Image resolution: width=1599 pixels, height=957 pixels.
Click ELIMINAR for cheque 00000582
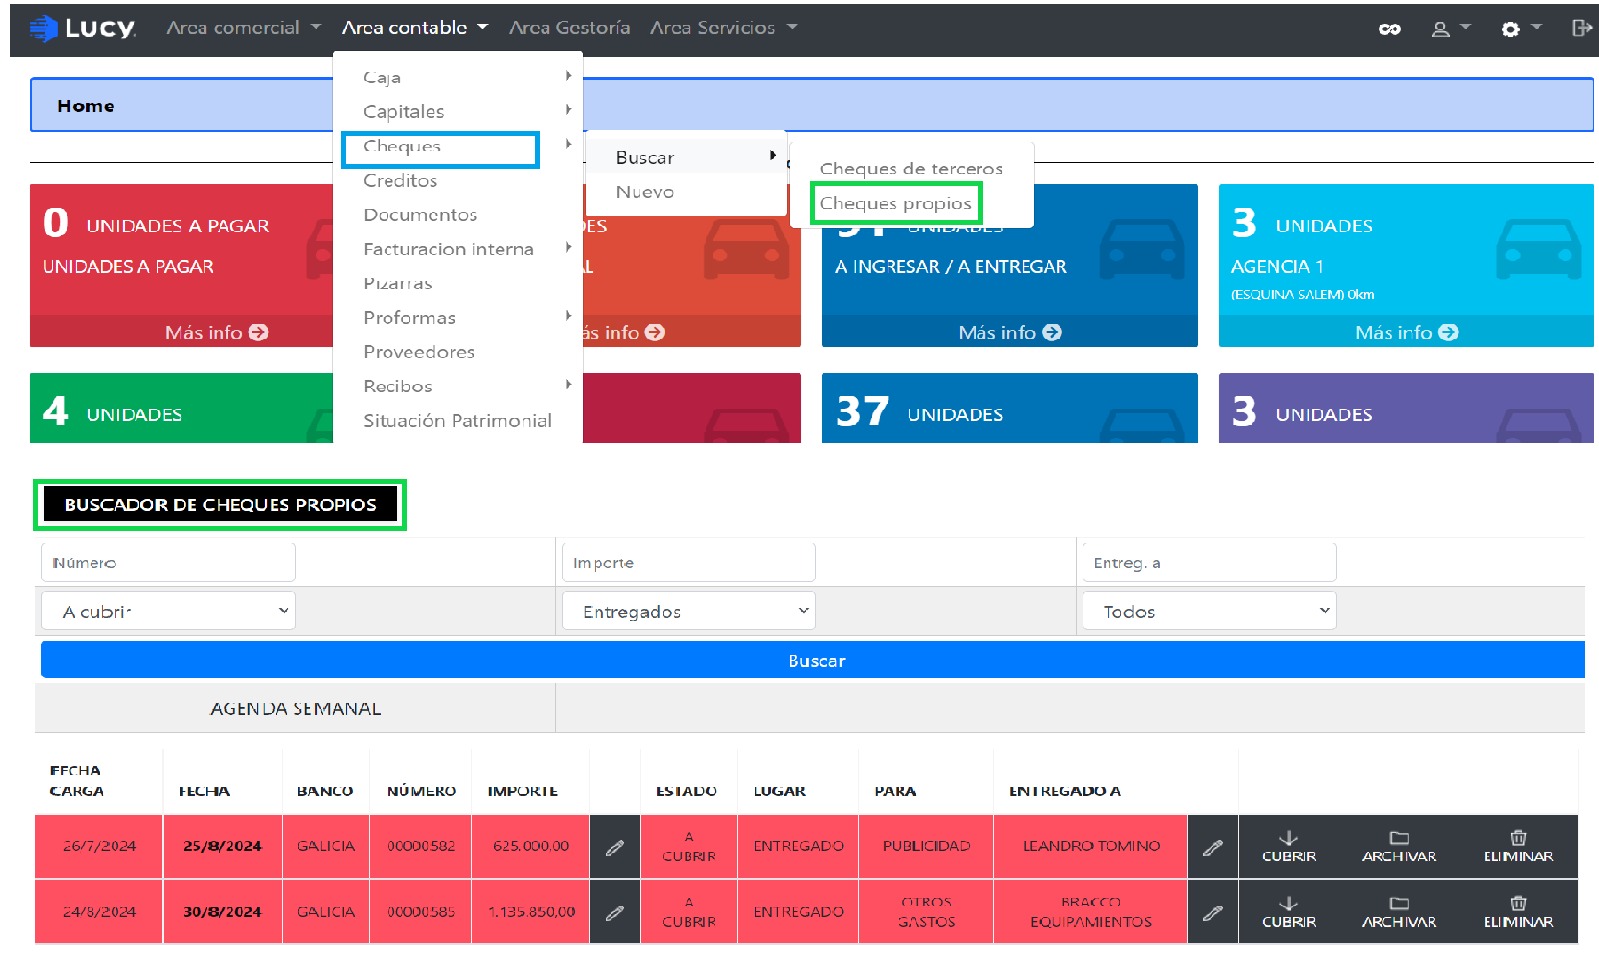(x=1518, y=846)
